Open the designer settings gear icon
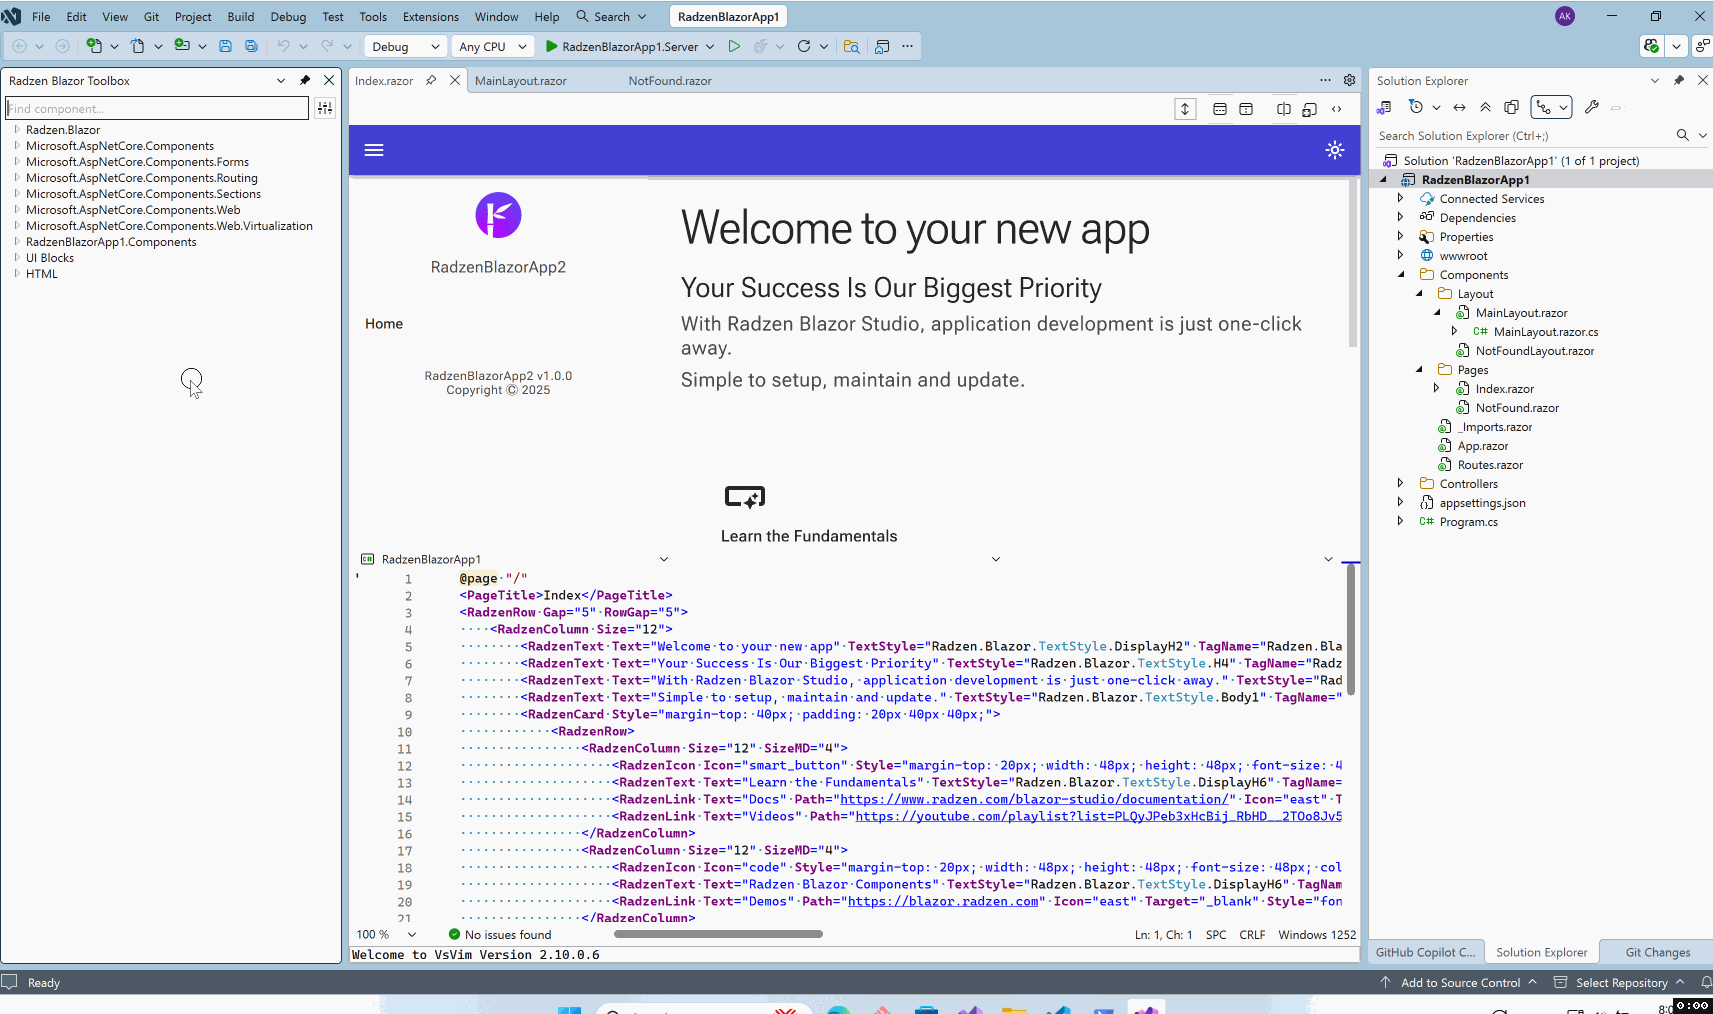Image resolution: width=1713 pixels, height=1014 pixels. [1349, 80]
